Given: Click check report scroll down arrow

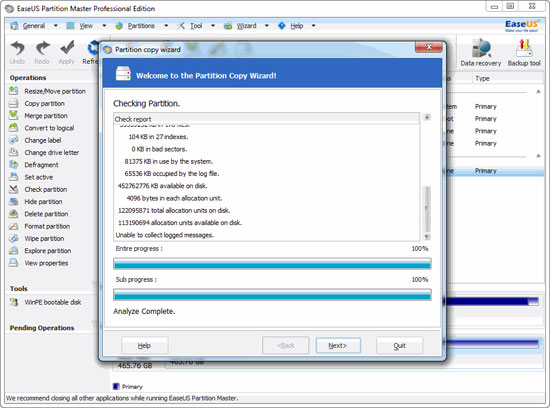Looking at the screenshot, I should coord(427,237).
